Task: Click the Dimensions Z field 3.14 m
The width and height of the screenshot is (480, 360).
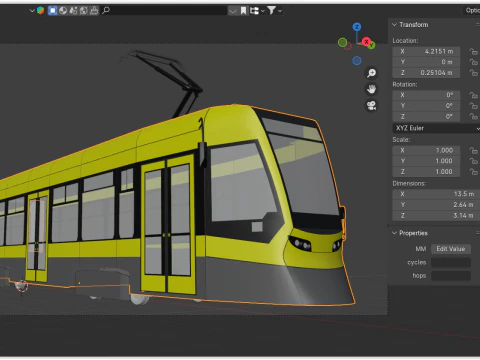Action: [436, 215]
